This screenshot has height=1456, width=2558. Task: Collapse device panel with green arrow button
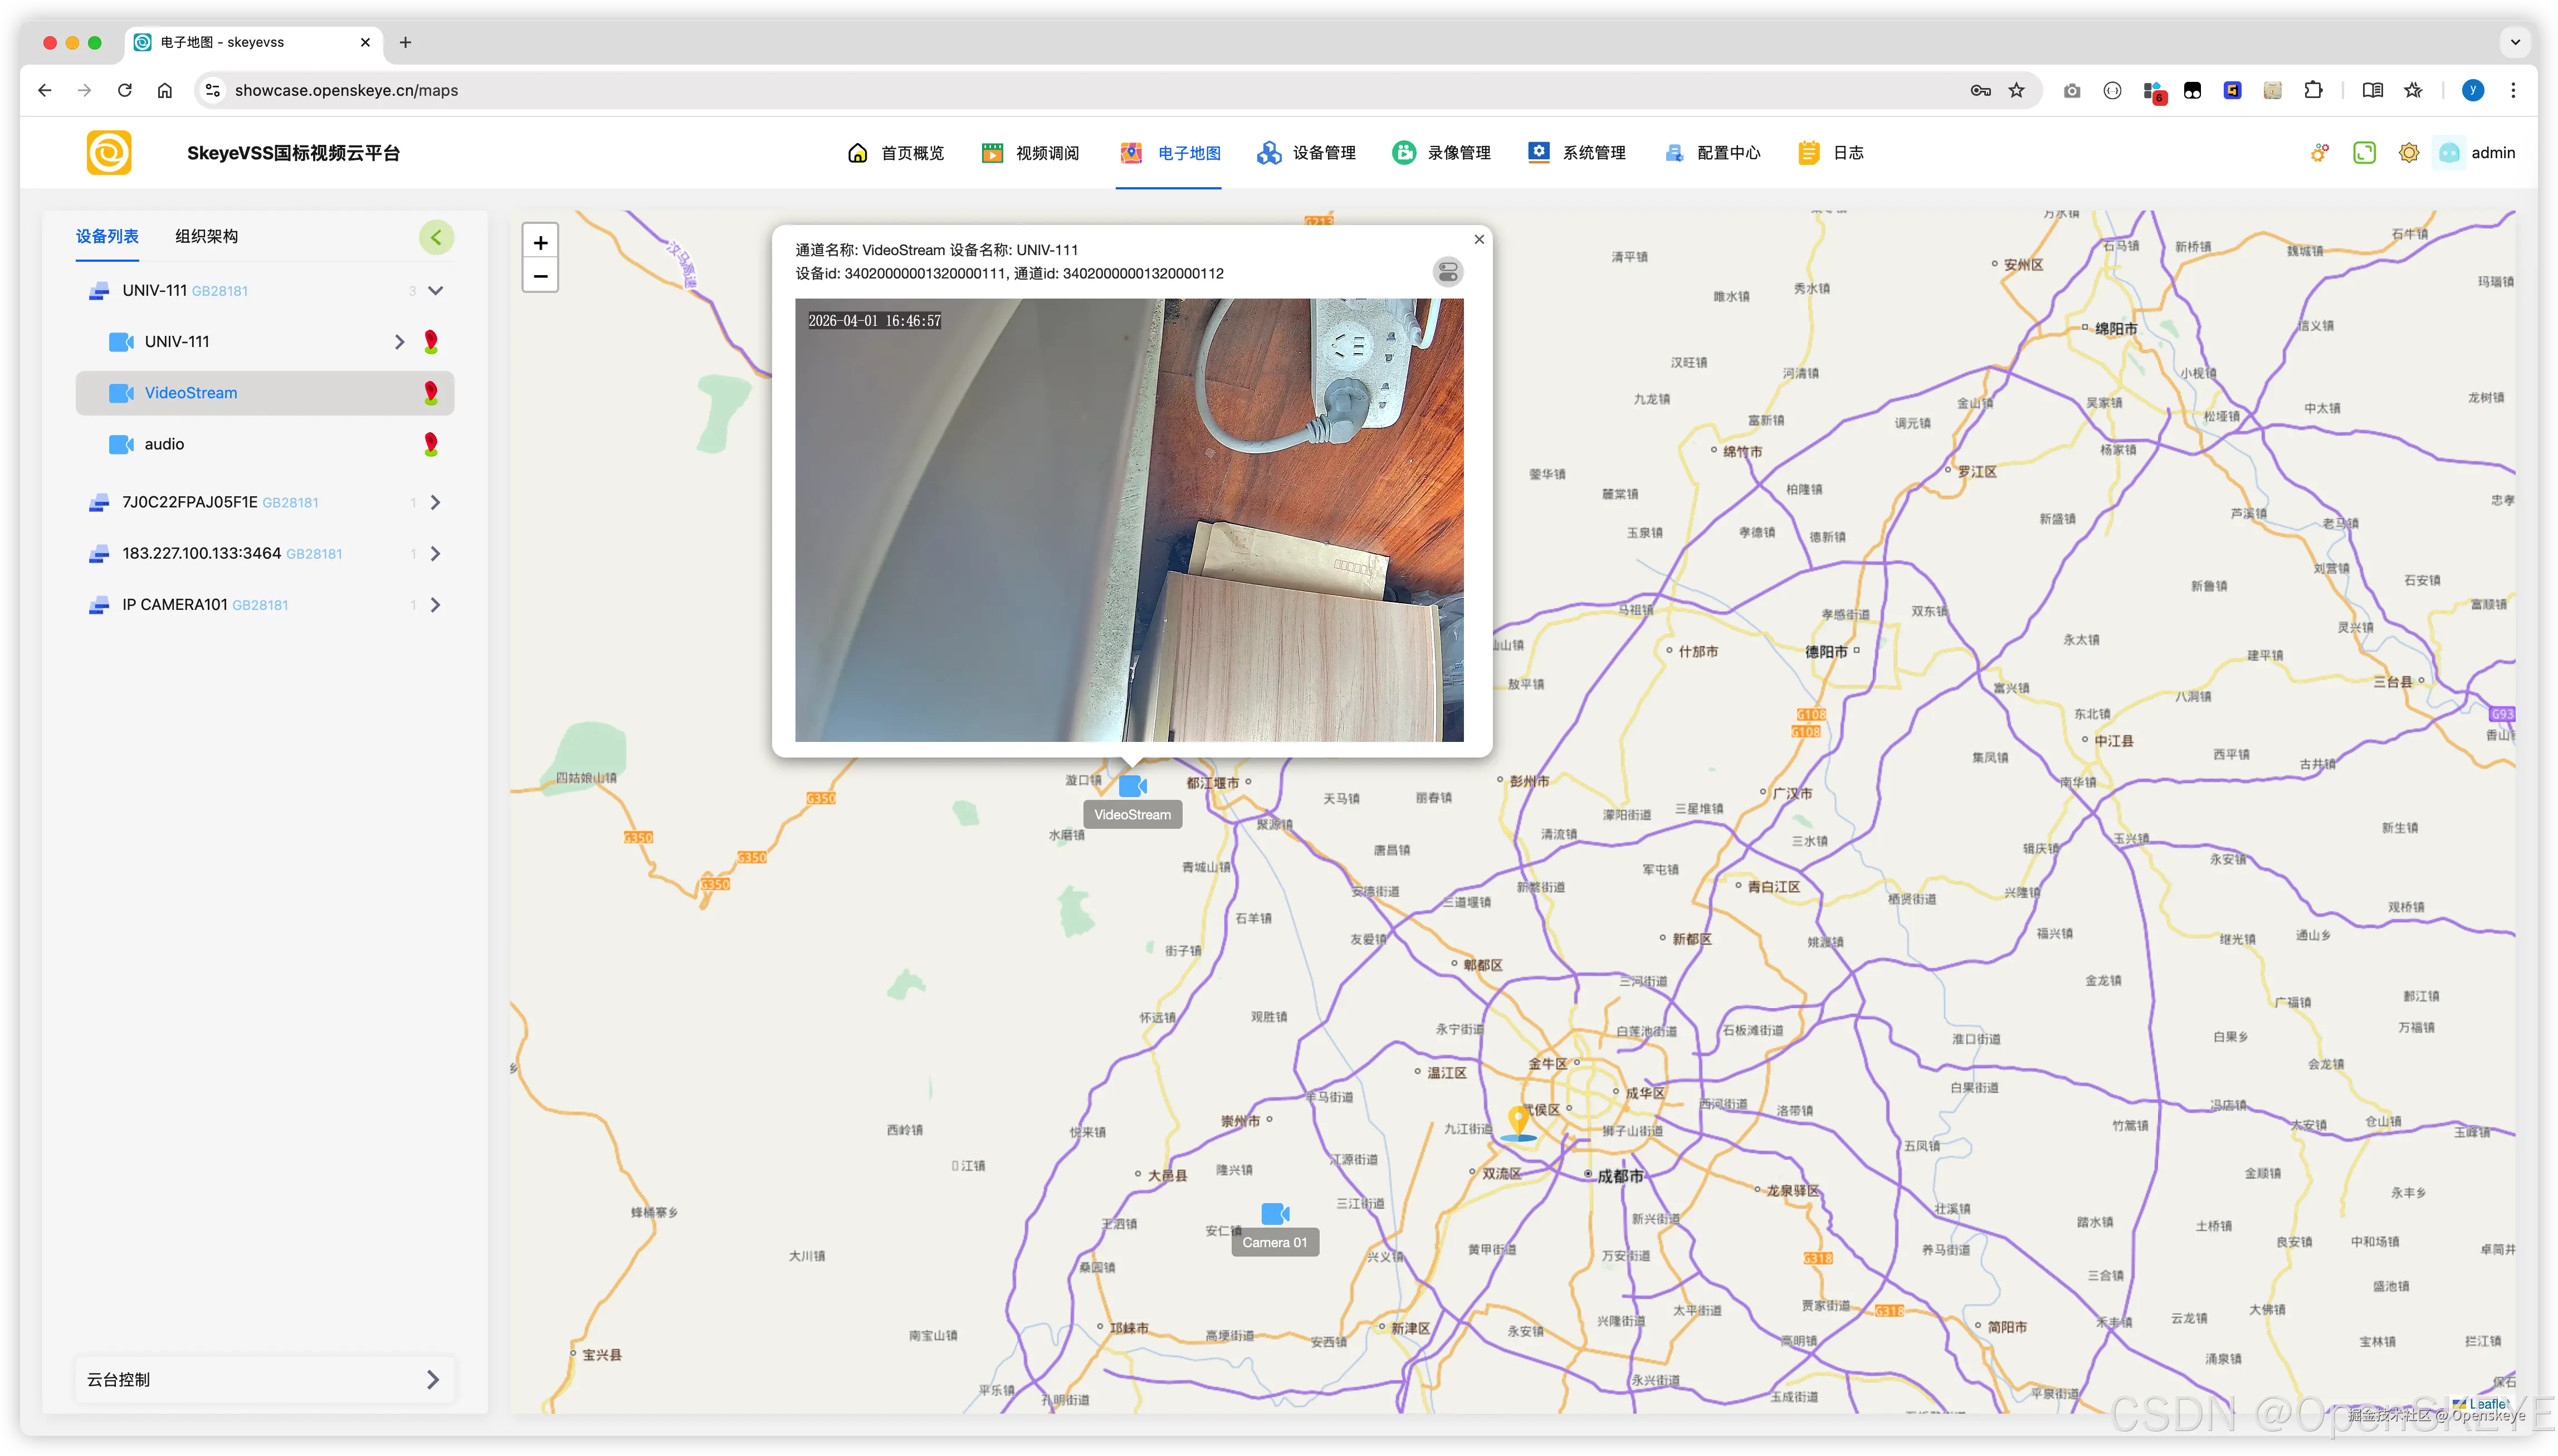(436, 237)
